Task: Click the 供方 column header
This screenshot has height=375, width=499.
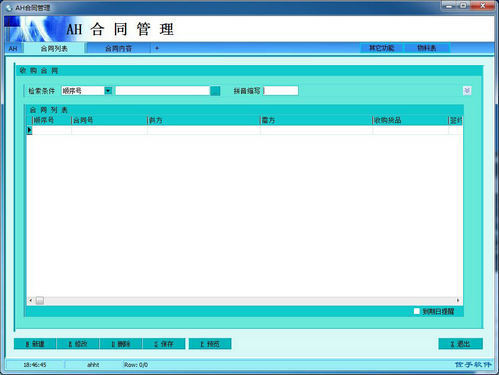Action: click(204, 120)
